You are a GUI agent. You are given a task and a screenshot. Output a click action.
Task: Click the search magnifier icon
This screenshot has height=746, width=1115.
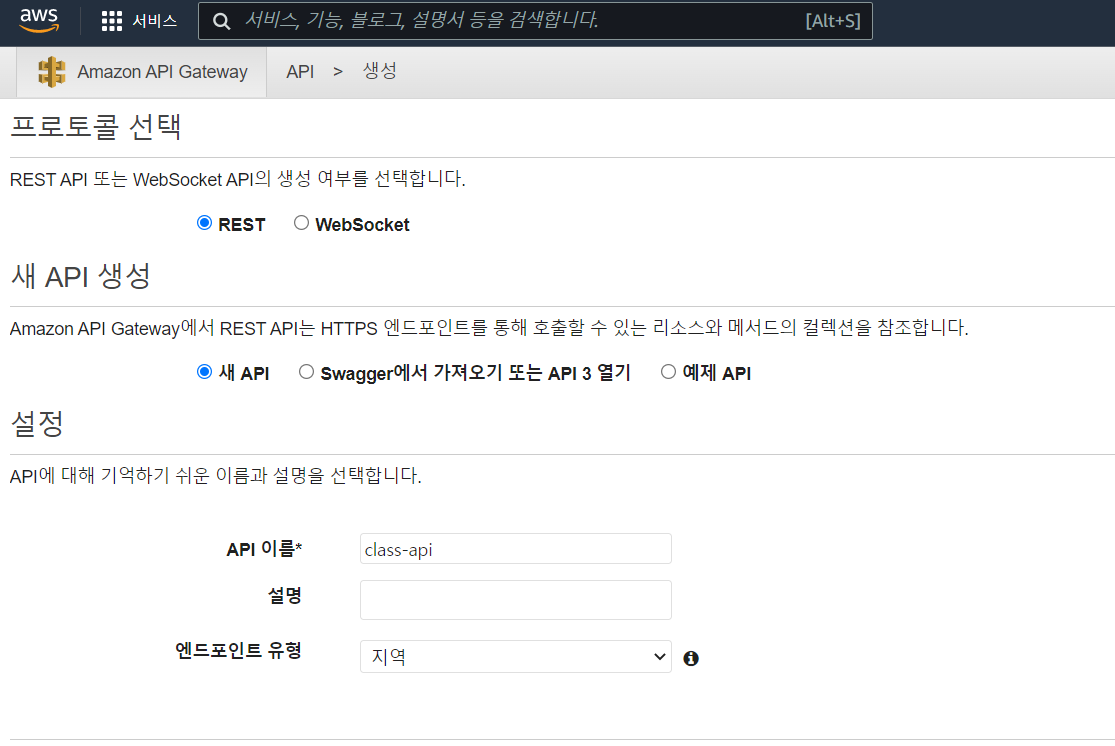click(221, 21)
